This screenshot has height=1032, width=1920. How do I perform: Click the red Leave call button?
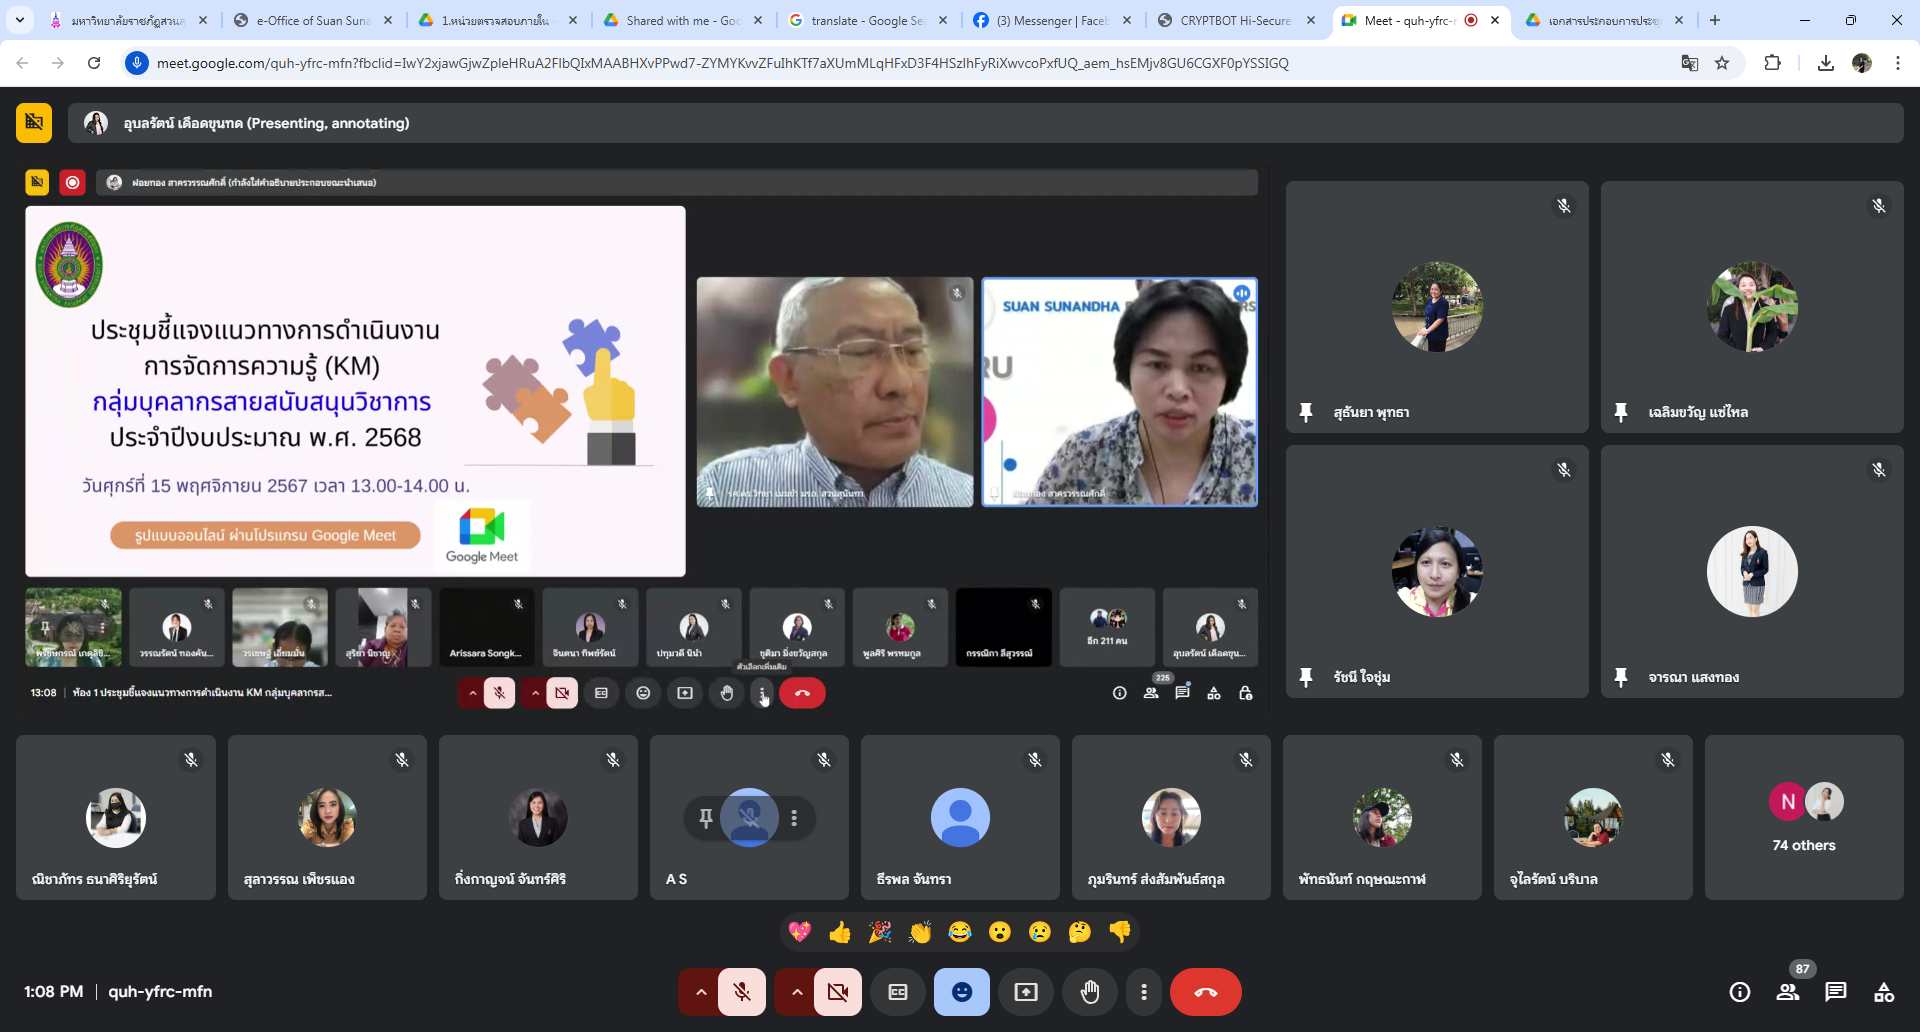[1205, 992]
